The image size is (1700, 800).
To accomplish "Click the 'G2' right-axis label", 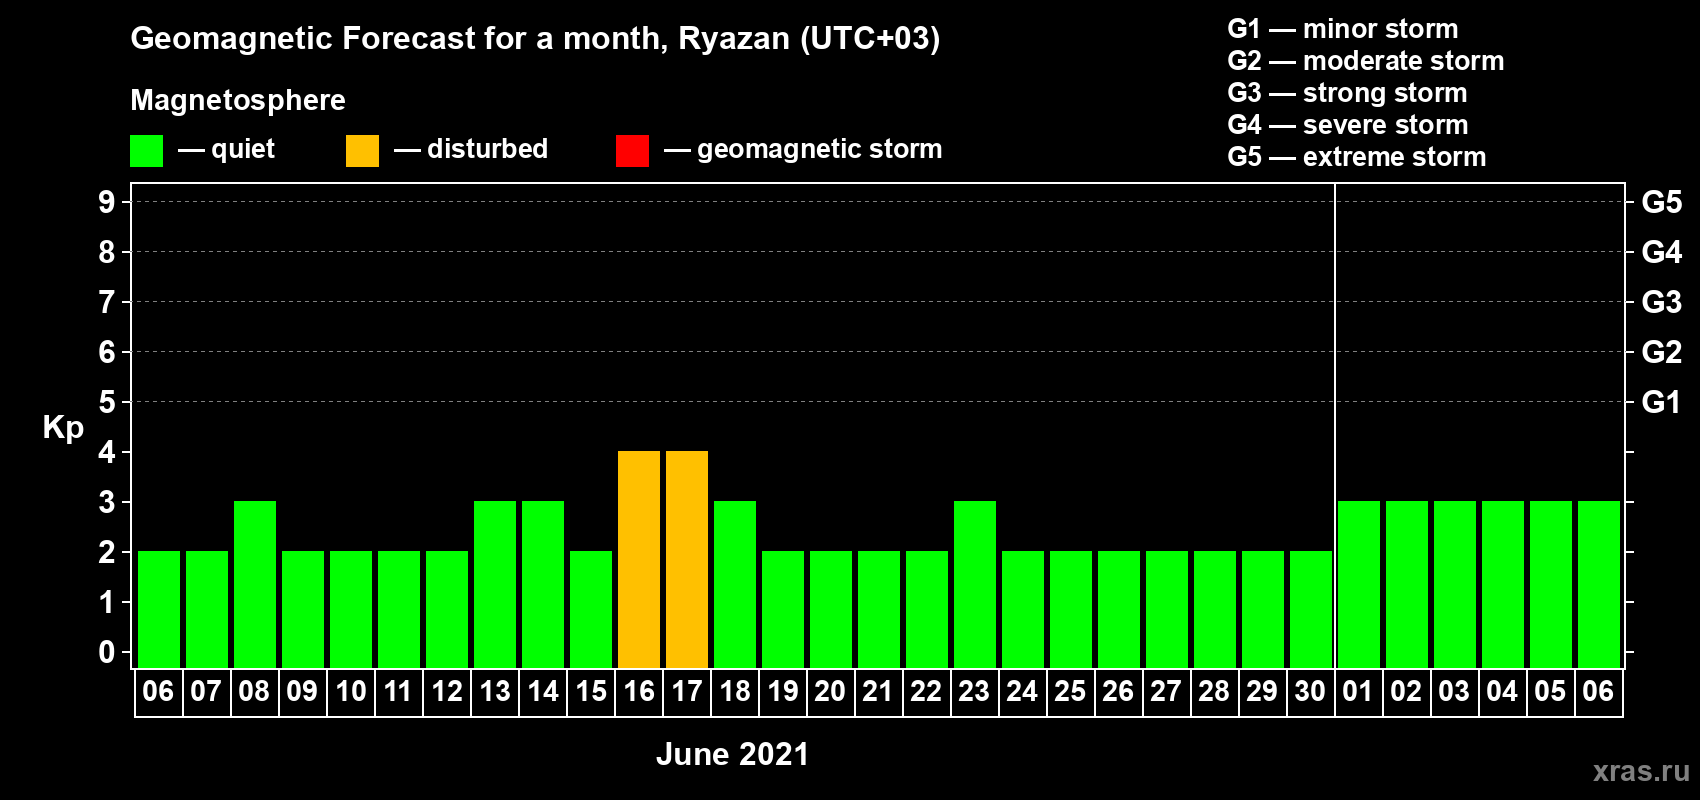I will point(1662,352).
